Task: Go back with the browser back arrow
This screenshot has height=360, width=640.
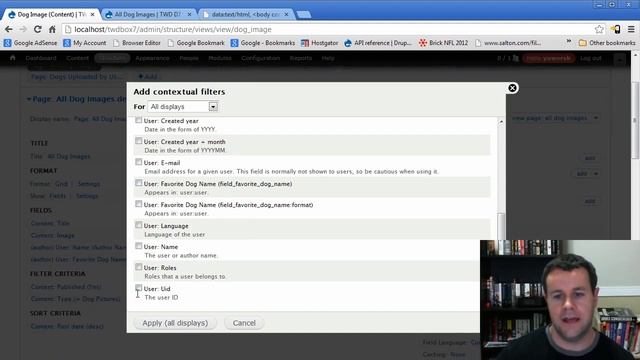Action: coord(9,29)
